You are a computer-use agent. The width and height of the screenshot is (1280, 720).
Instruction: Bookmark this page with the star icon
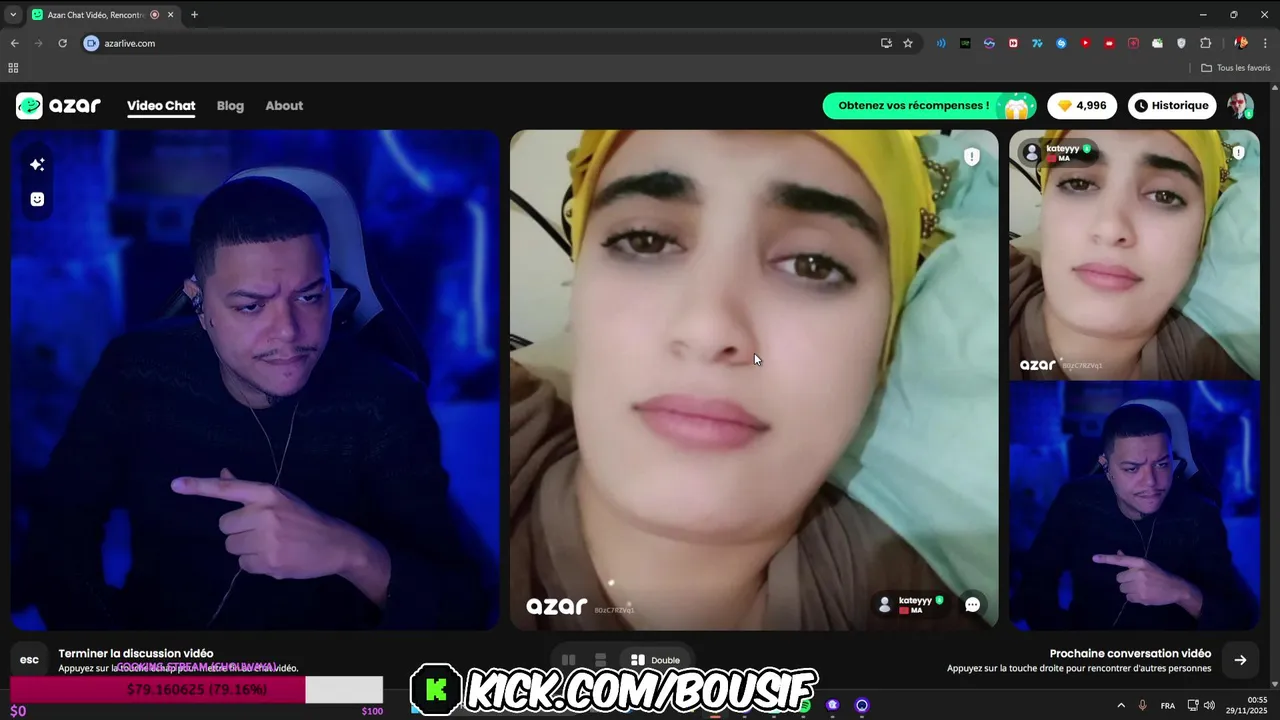[x=908, y=43]
